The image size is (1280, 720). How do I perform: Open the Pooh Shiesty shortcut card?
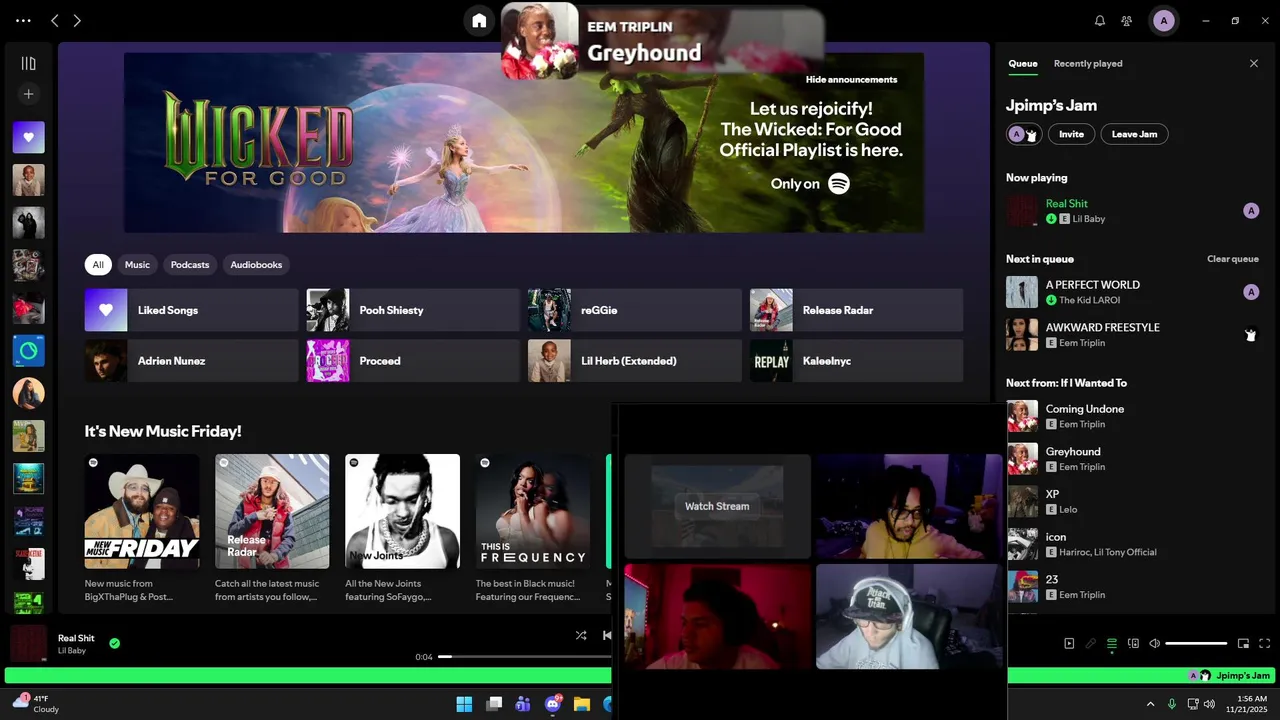[413, 310]
